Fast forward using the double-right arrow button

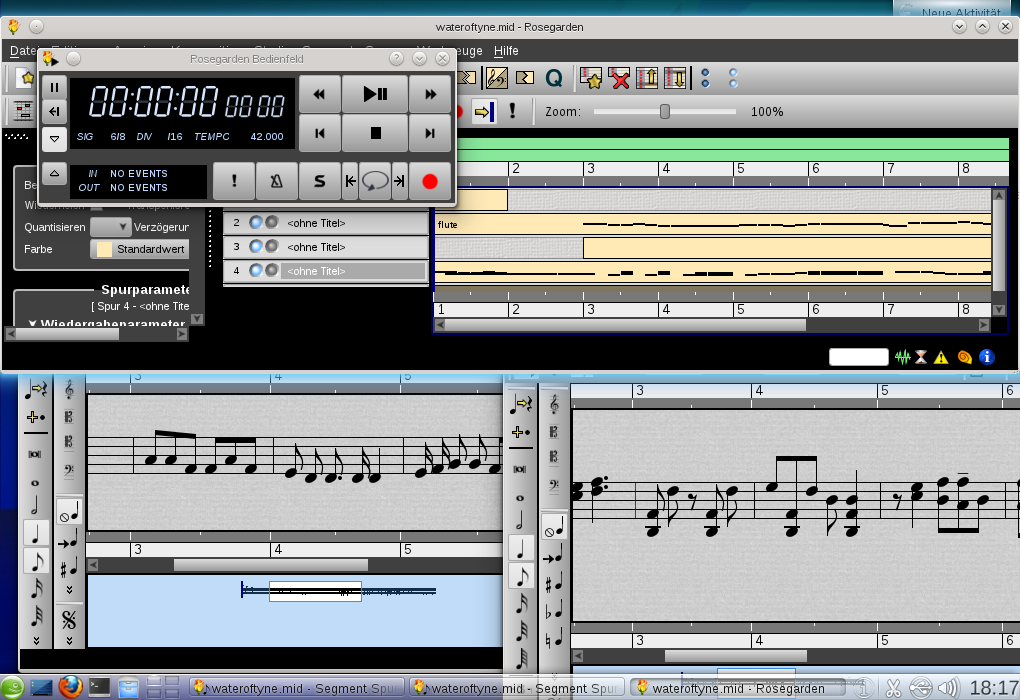[430, 94]
